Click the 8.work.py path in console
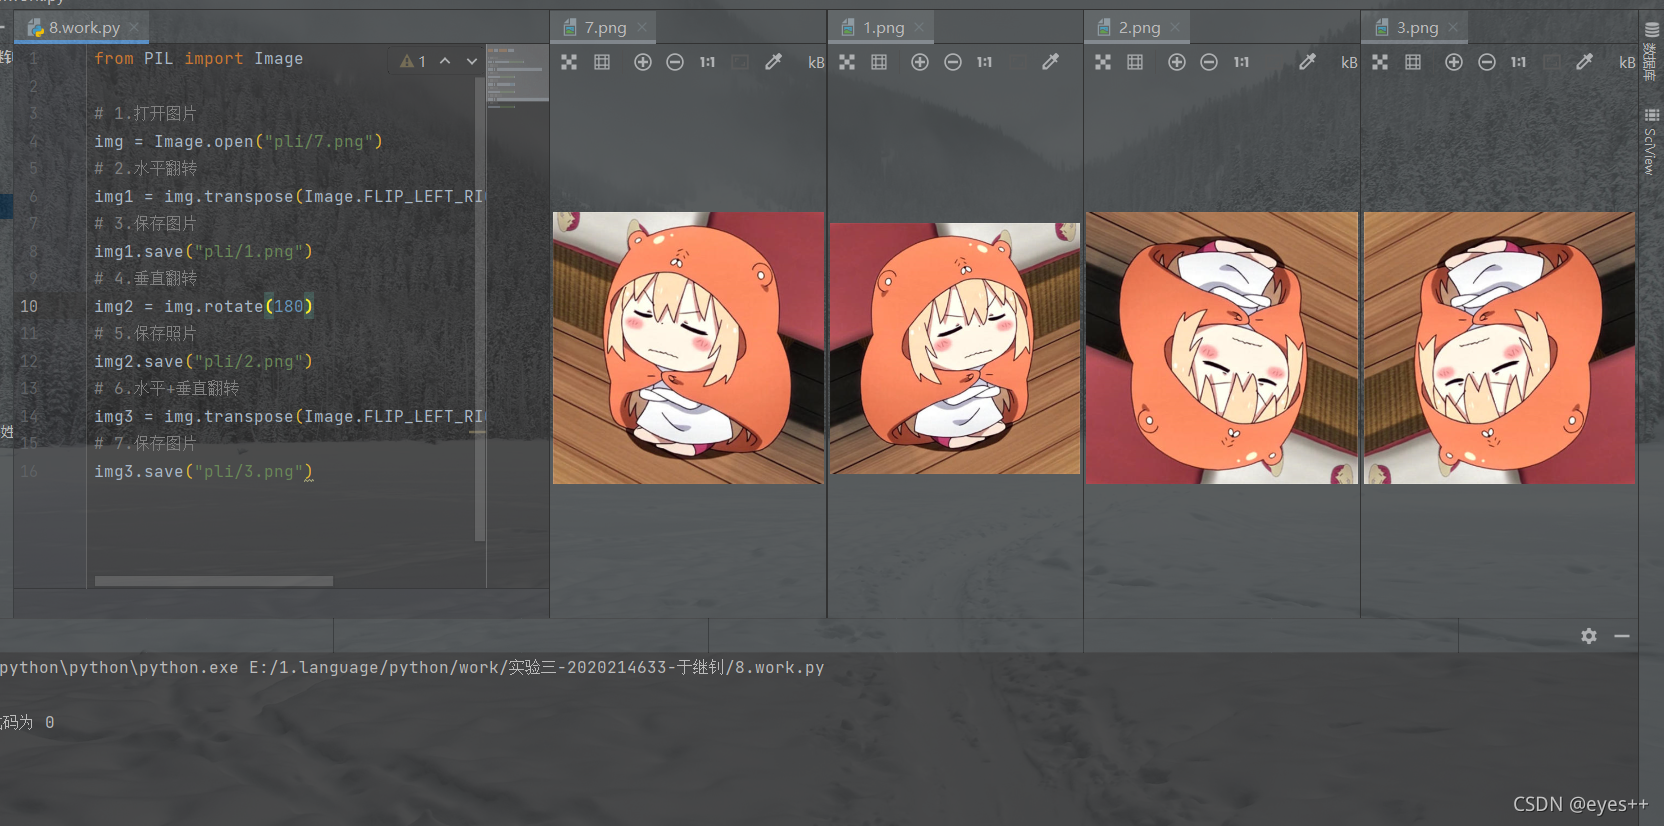Viewport: 1664px width, 826px height. click(x=537, y=667)
